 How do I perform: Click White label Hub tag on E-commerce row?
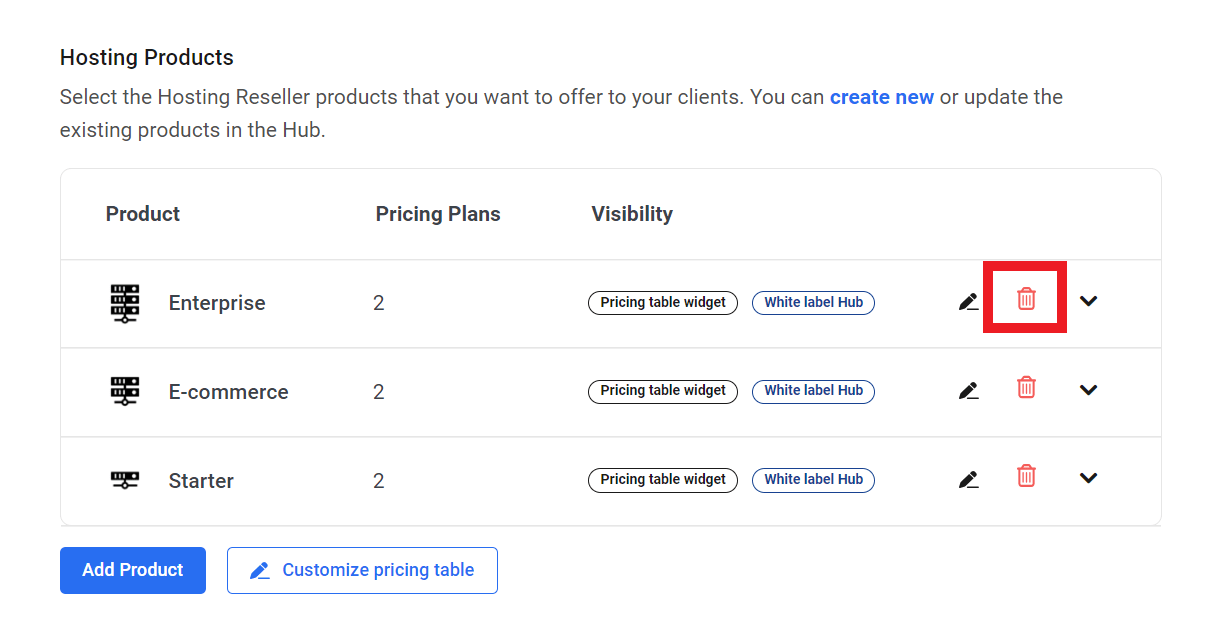pos(813,391)
